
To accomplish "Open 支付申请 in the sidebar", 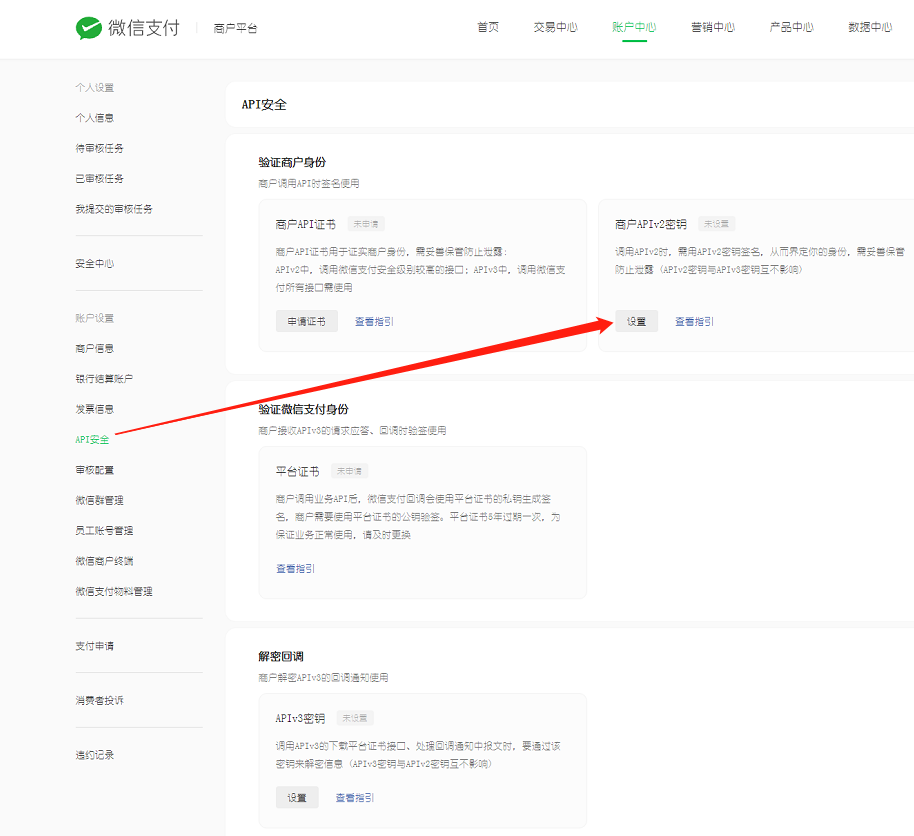I will pos(94,646).
